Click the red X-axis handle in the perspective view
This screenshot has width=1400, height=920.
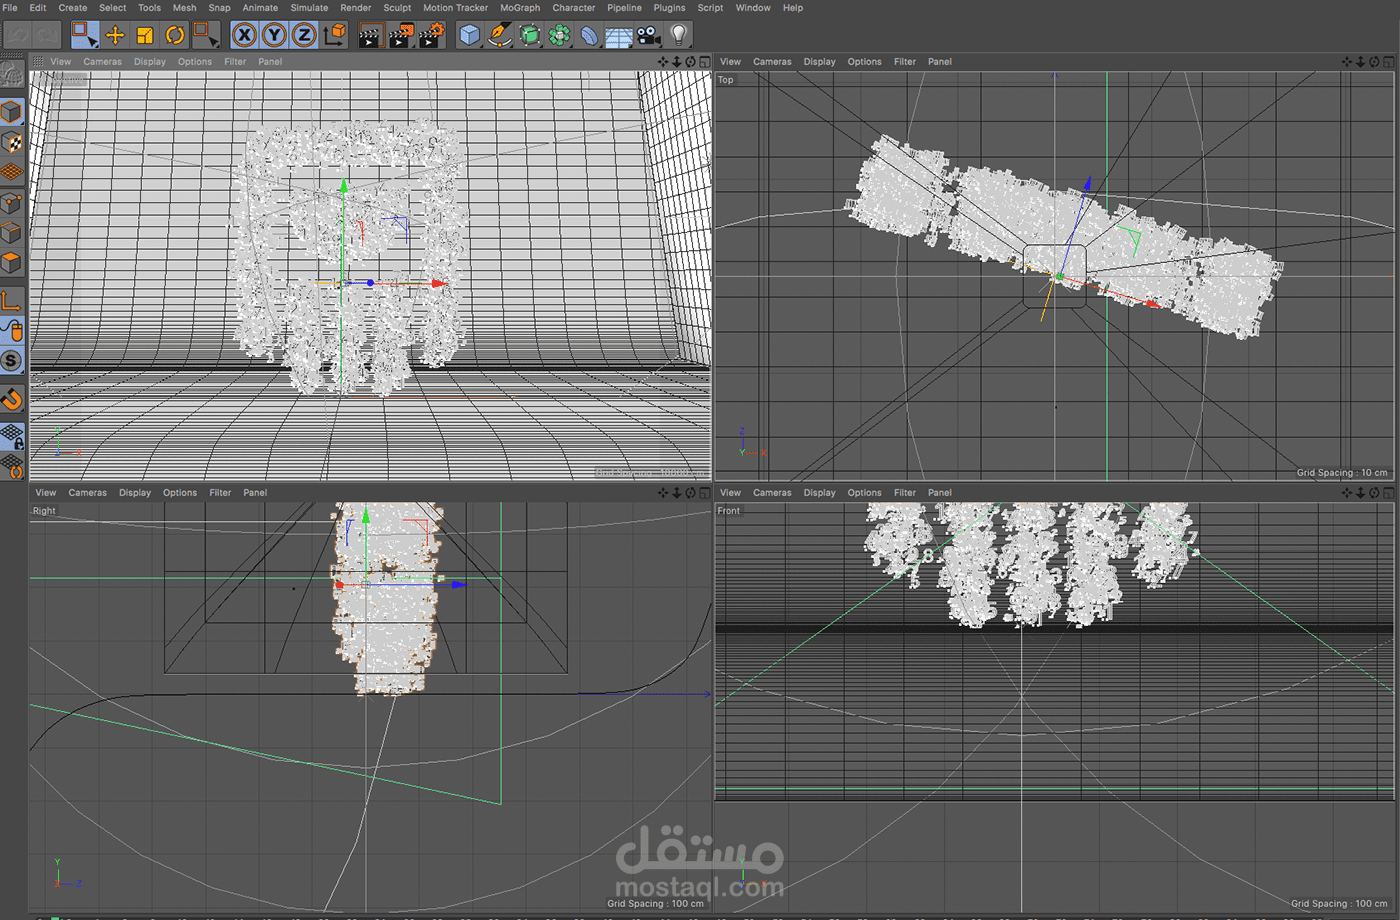click(438, 284)
